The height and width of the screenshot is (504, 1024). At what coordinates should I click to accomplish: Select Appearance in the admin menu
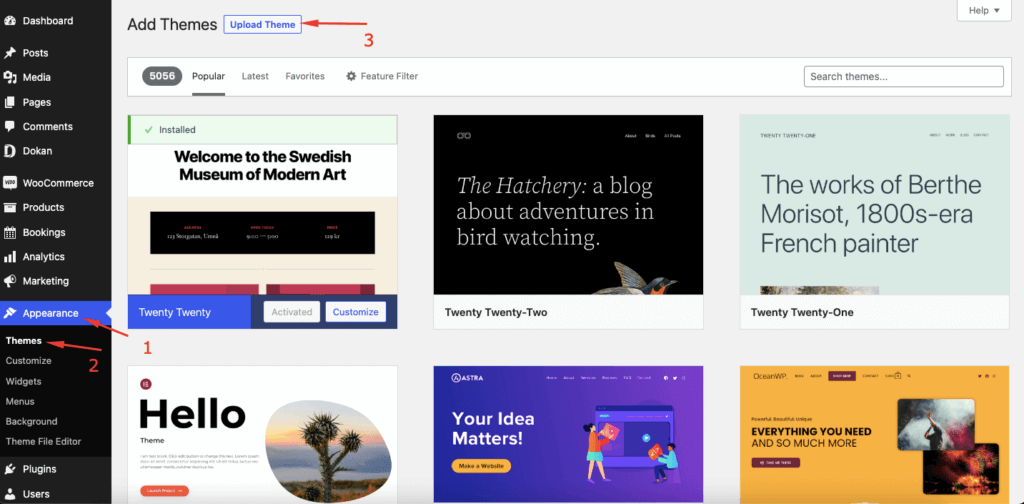tap(50, 313)
